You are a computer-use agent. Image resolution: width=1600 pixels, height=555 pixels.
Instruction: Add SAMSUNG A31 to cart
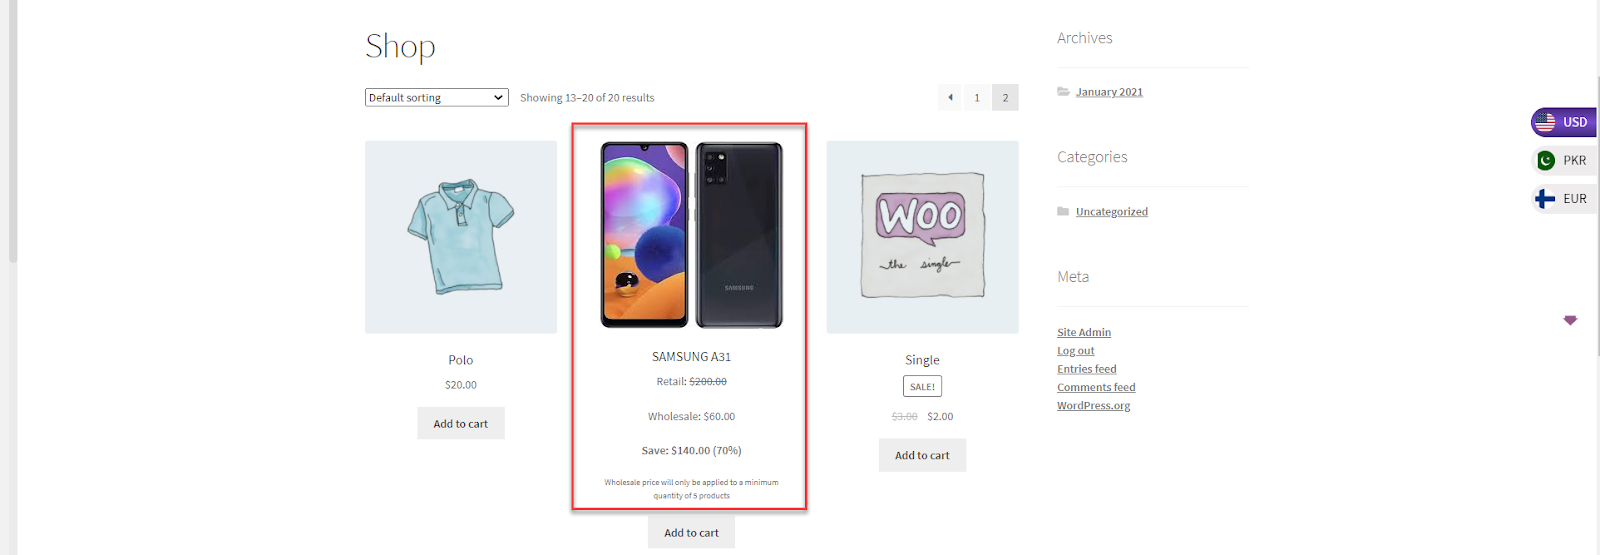(x=691, y=532)
